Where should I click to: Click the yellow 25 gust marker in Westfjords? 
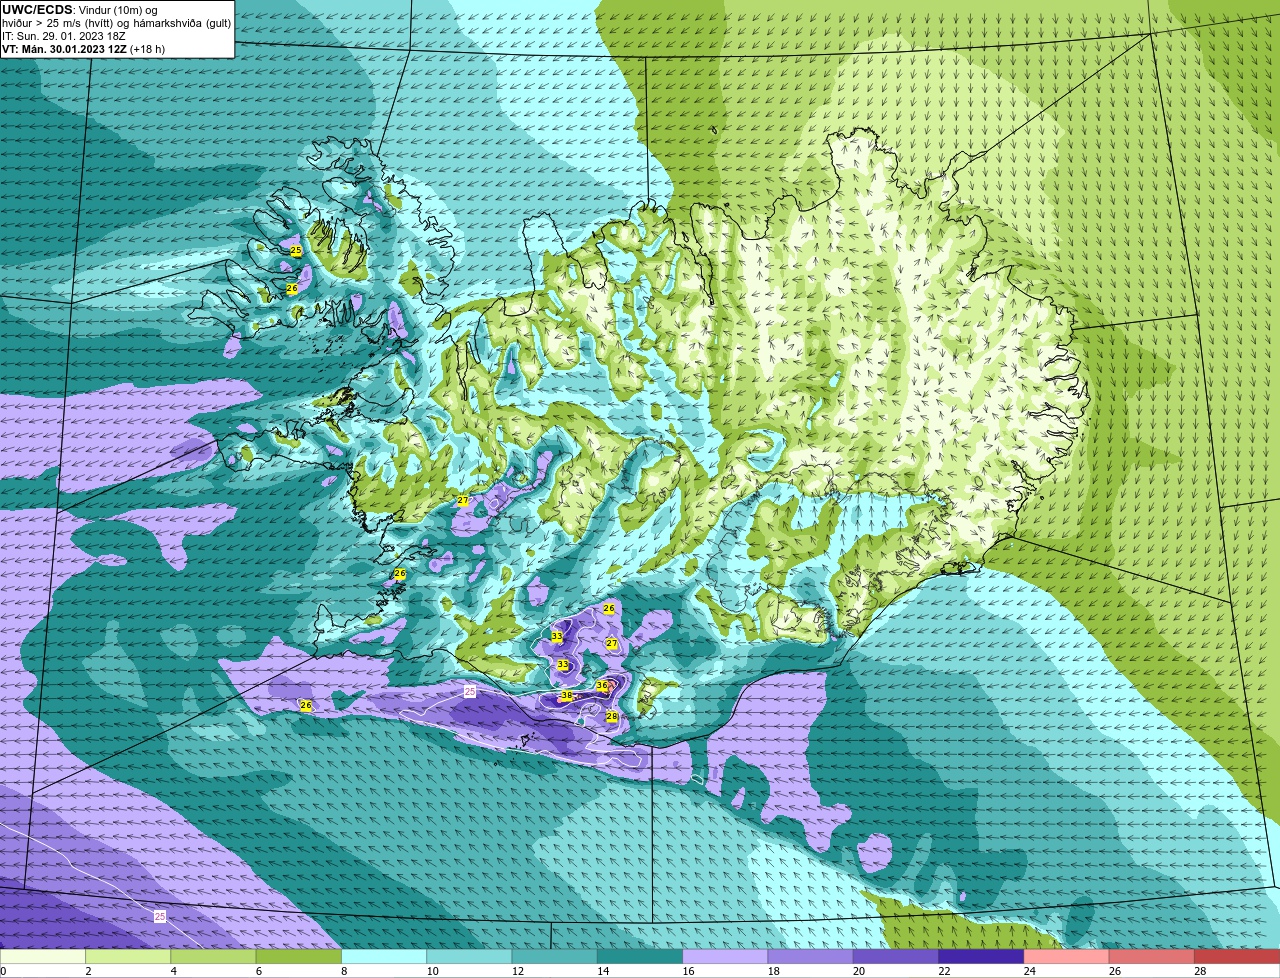click(x=296, y=250)
